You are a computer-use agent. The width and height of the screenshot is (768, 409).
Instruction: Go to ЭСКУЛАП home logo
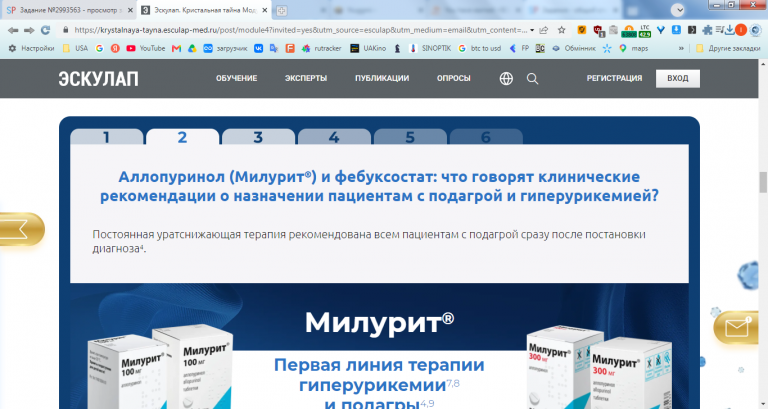click(x=98, y=79)
